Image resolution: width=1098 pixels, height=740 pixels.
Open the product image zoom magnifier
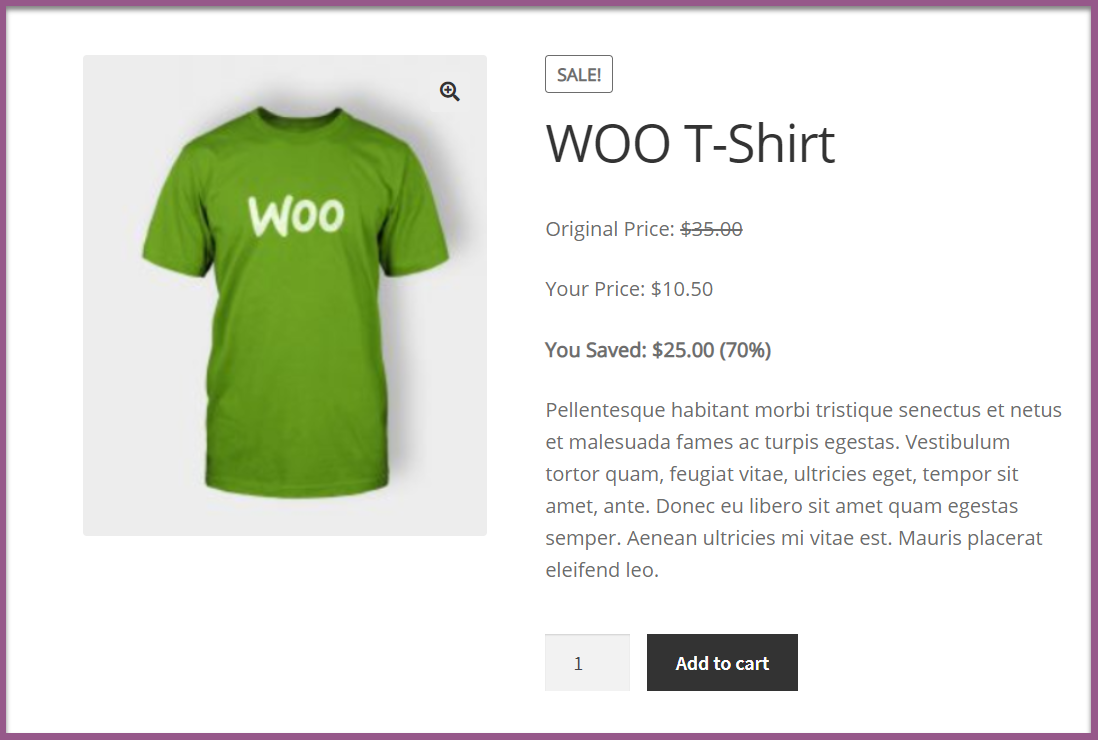coord(450,92)
